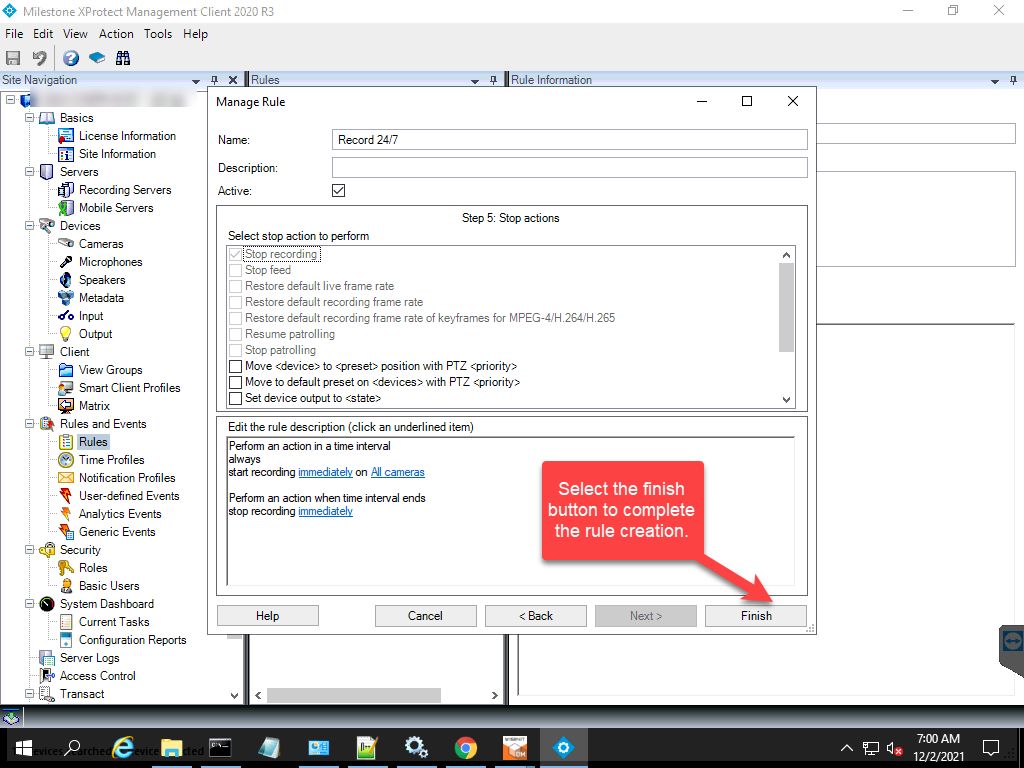Click the binoculars search toolbar icon
This screenshot has height=768, width=1024.
click(x=123, y=58)
